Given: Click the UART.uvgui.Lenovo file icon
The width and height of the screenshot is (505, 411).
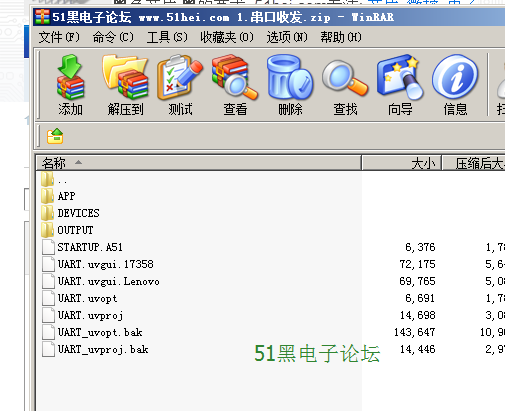Looking at the screenshot, I should pyautogui.click(x=48, y=281).
